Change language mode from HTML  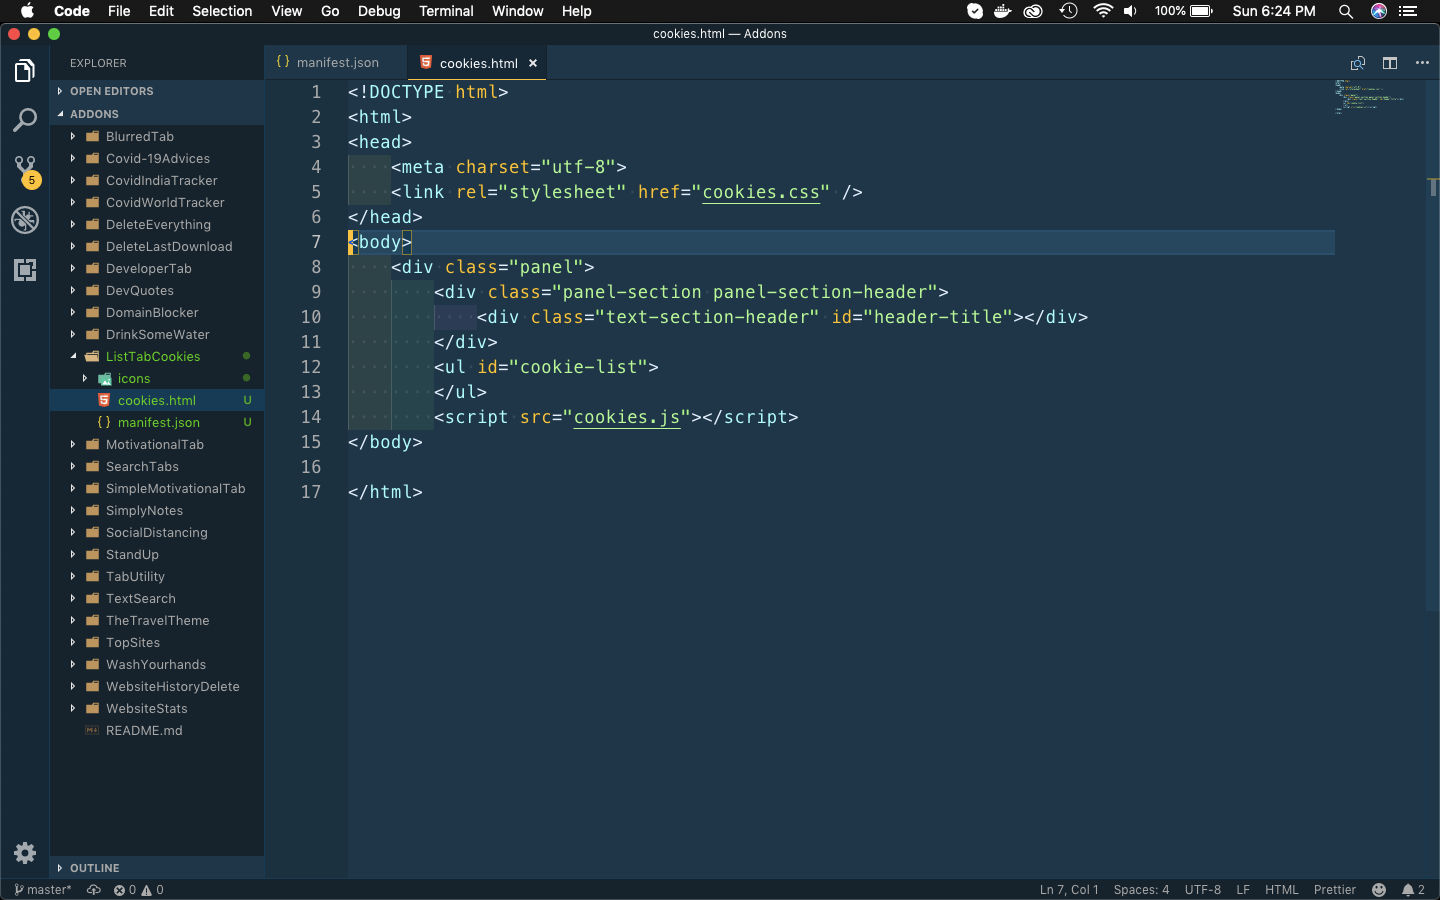[1282, 890]
